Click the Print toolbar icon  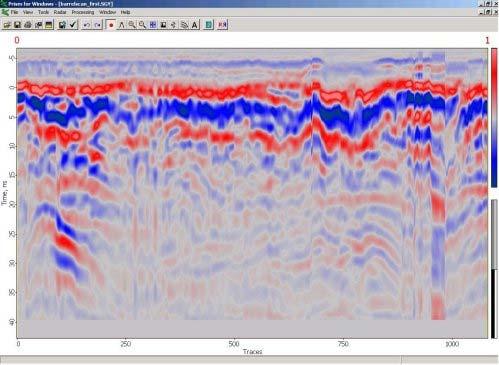pos(28,25)
